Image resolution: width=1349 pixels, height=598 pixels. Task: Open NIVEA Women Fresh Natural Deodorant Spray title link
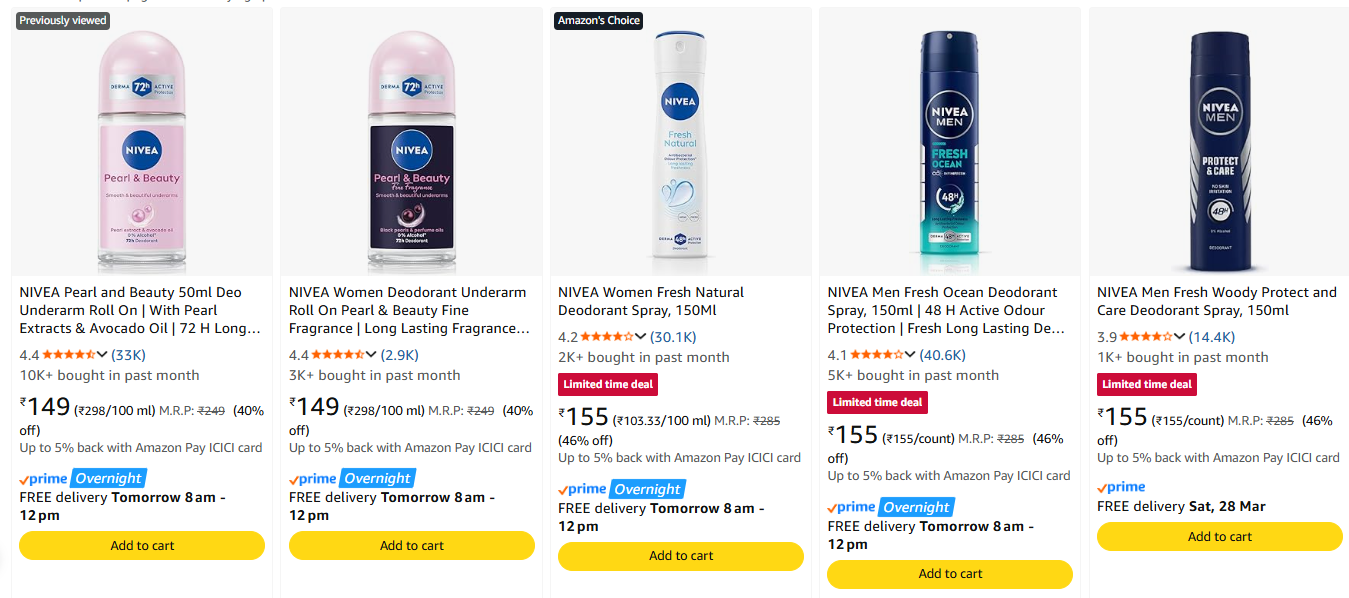click(x=651, y=301)
